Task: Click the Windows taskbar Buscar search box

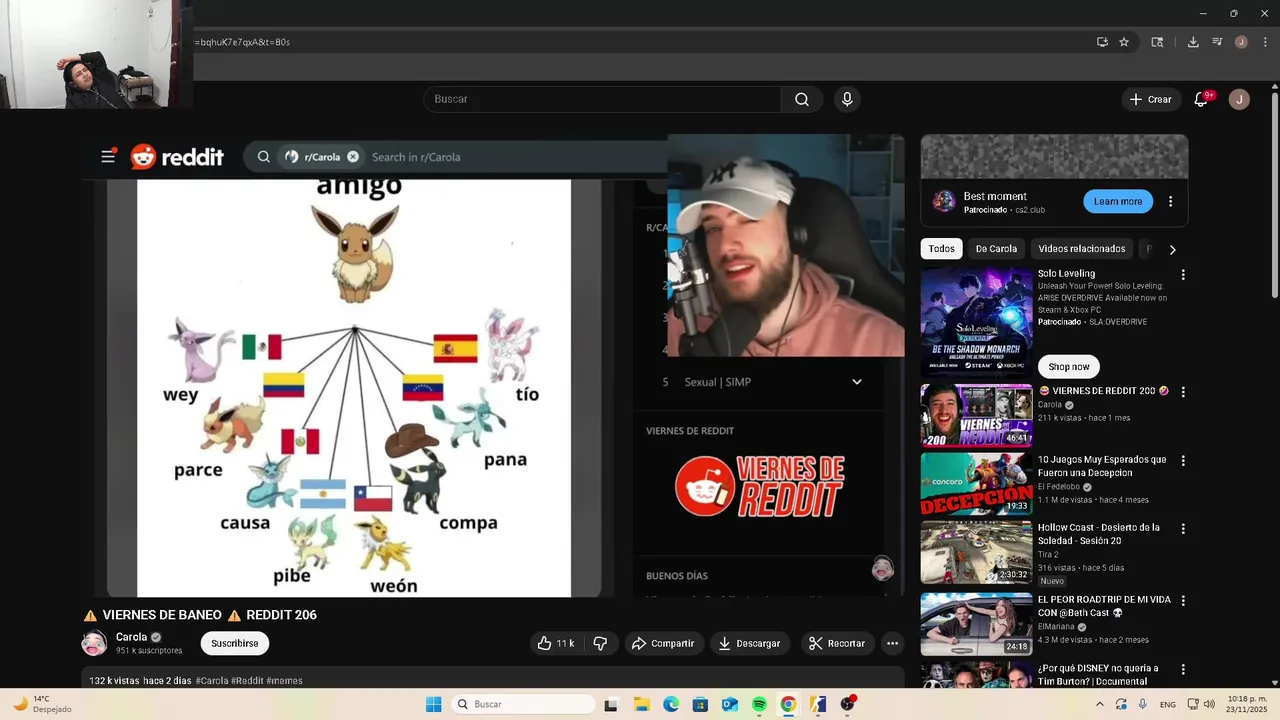Action: (x=524, y=704)
